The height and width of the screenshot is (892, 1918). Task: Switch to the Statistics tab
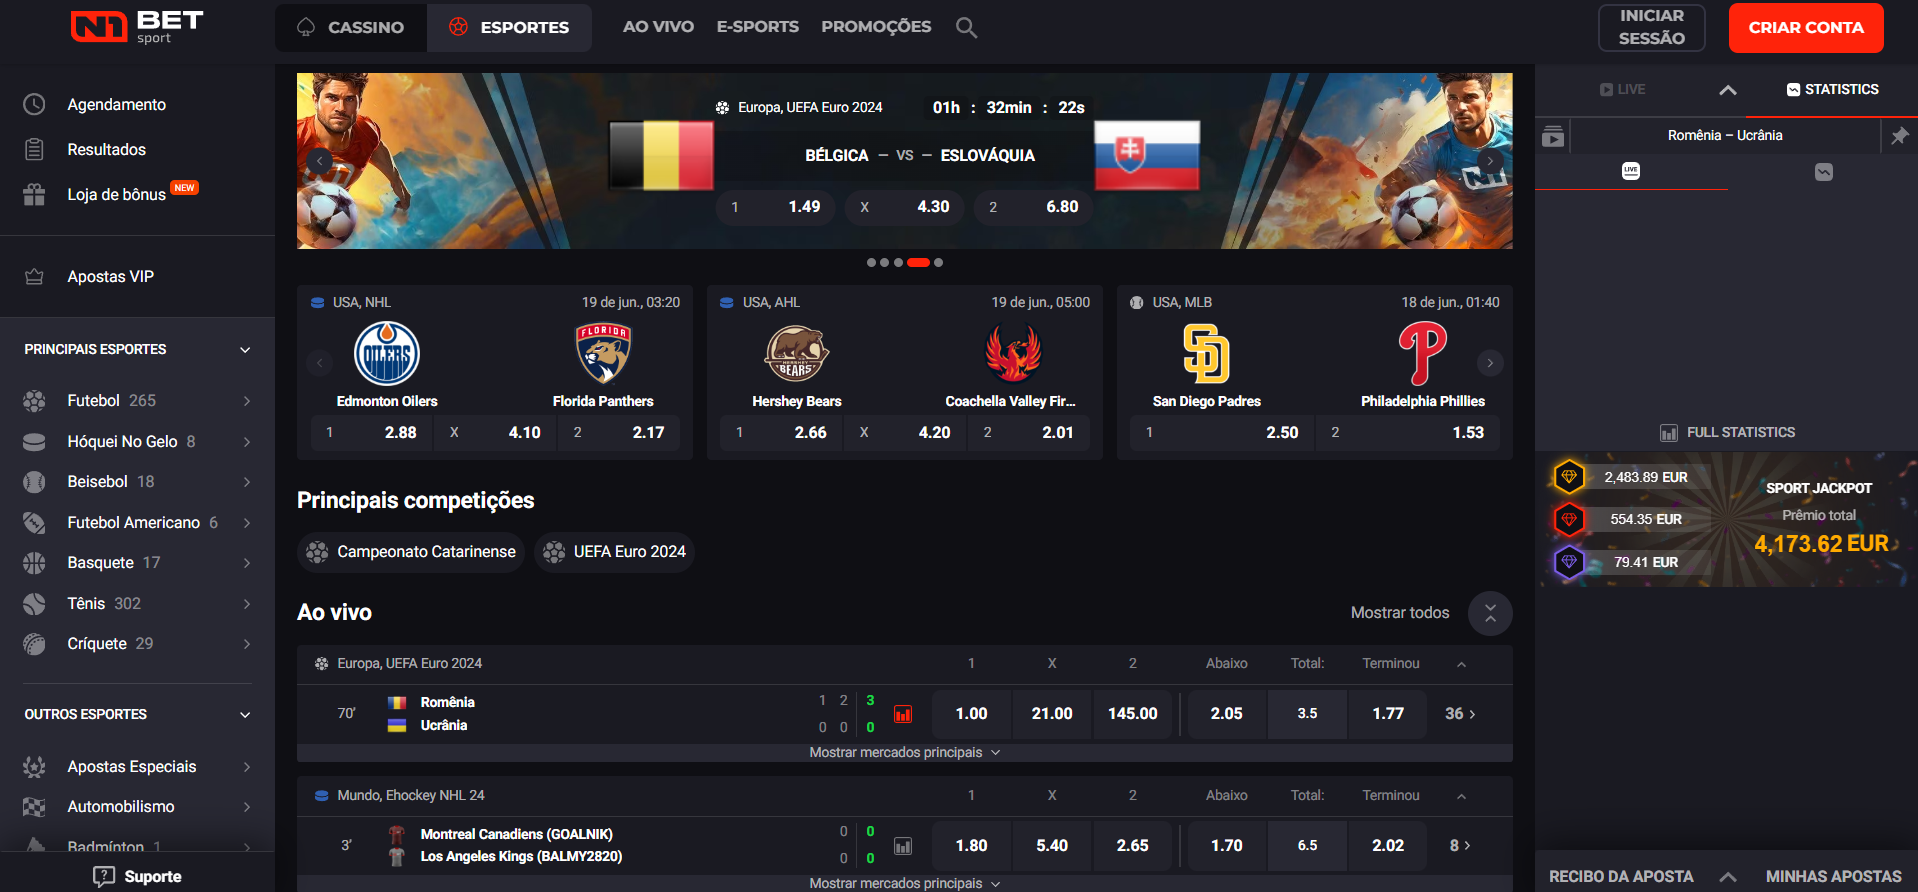[1832, 89]
